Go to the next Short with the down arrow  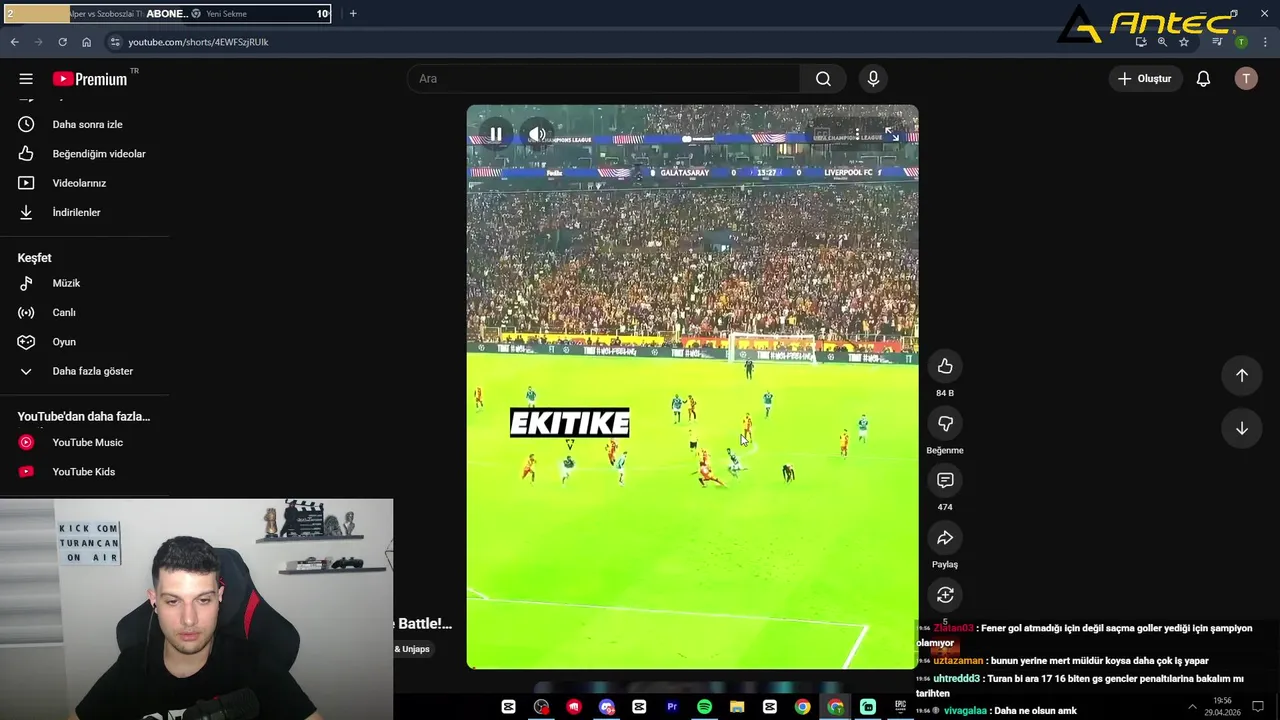coord(1241,428)
